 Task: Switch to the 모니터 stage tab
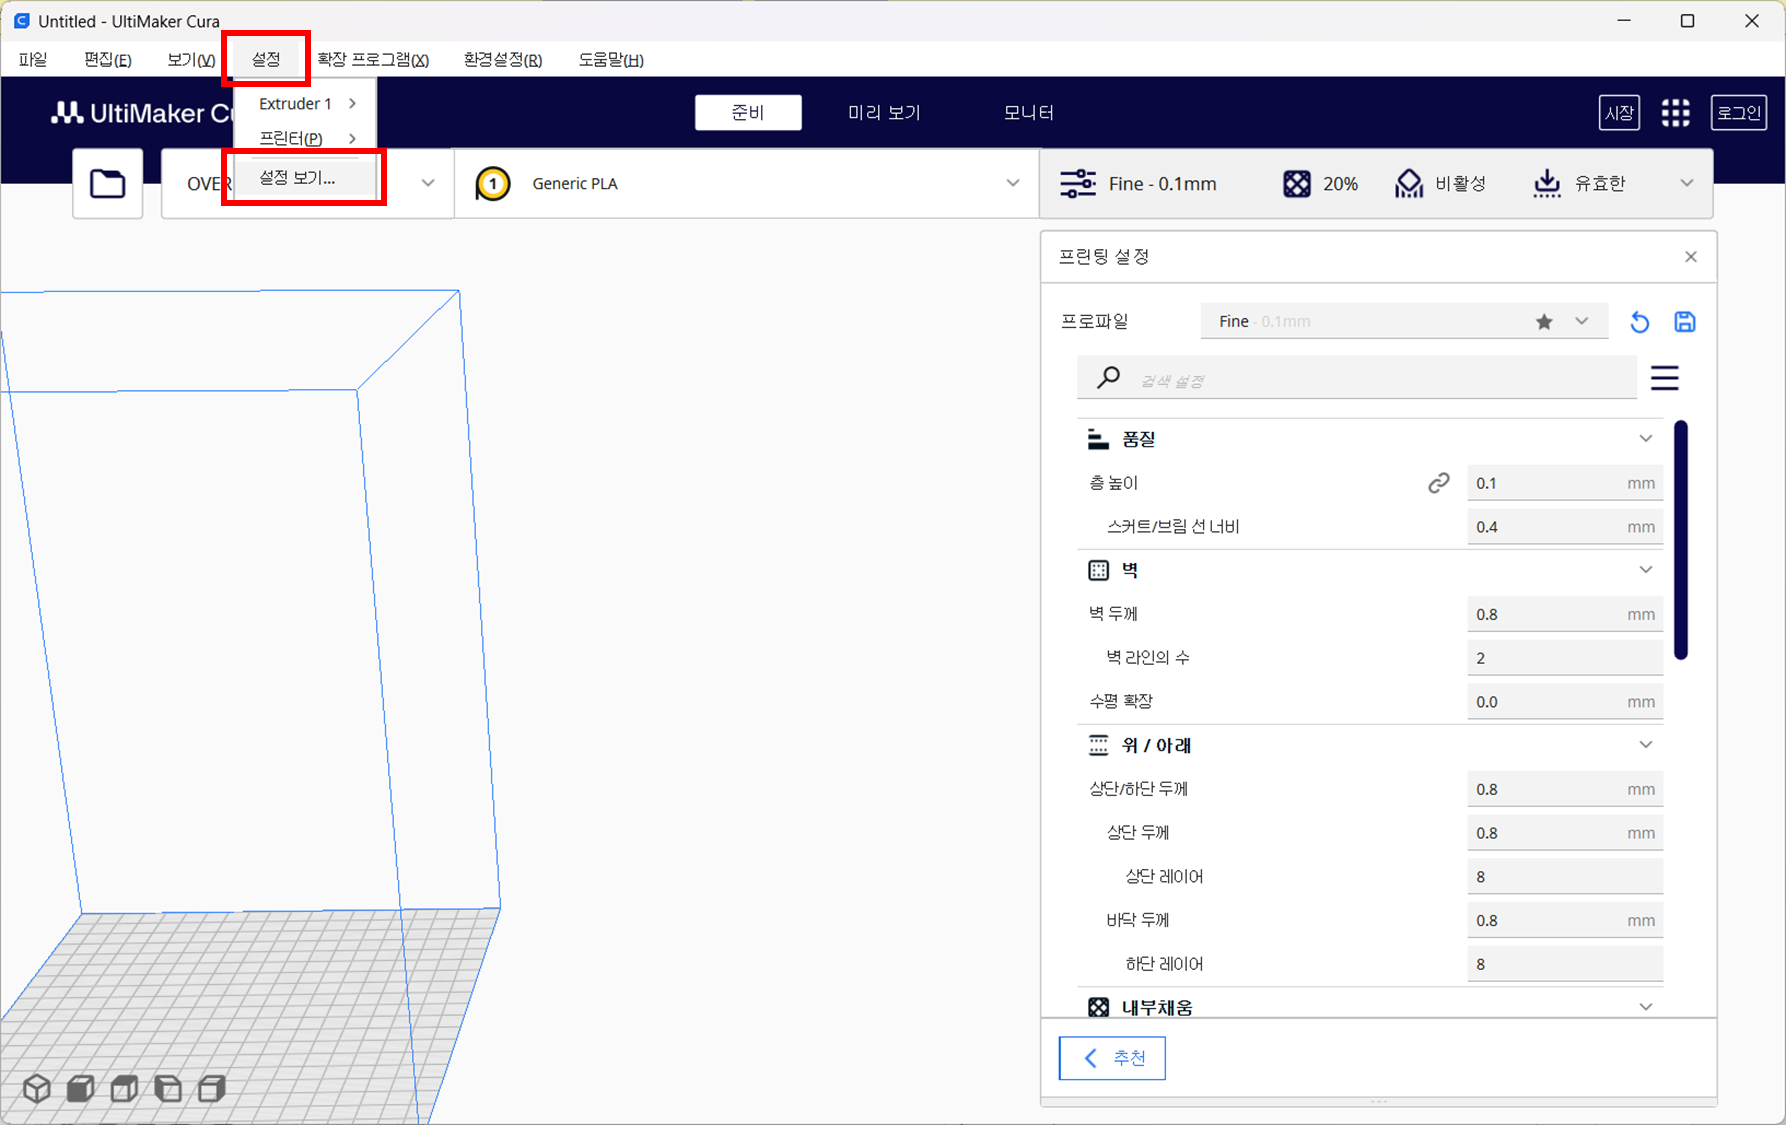[x=1029, y=113]
